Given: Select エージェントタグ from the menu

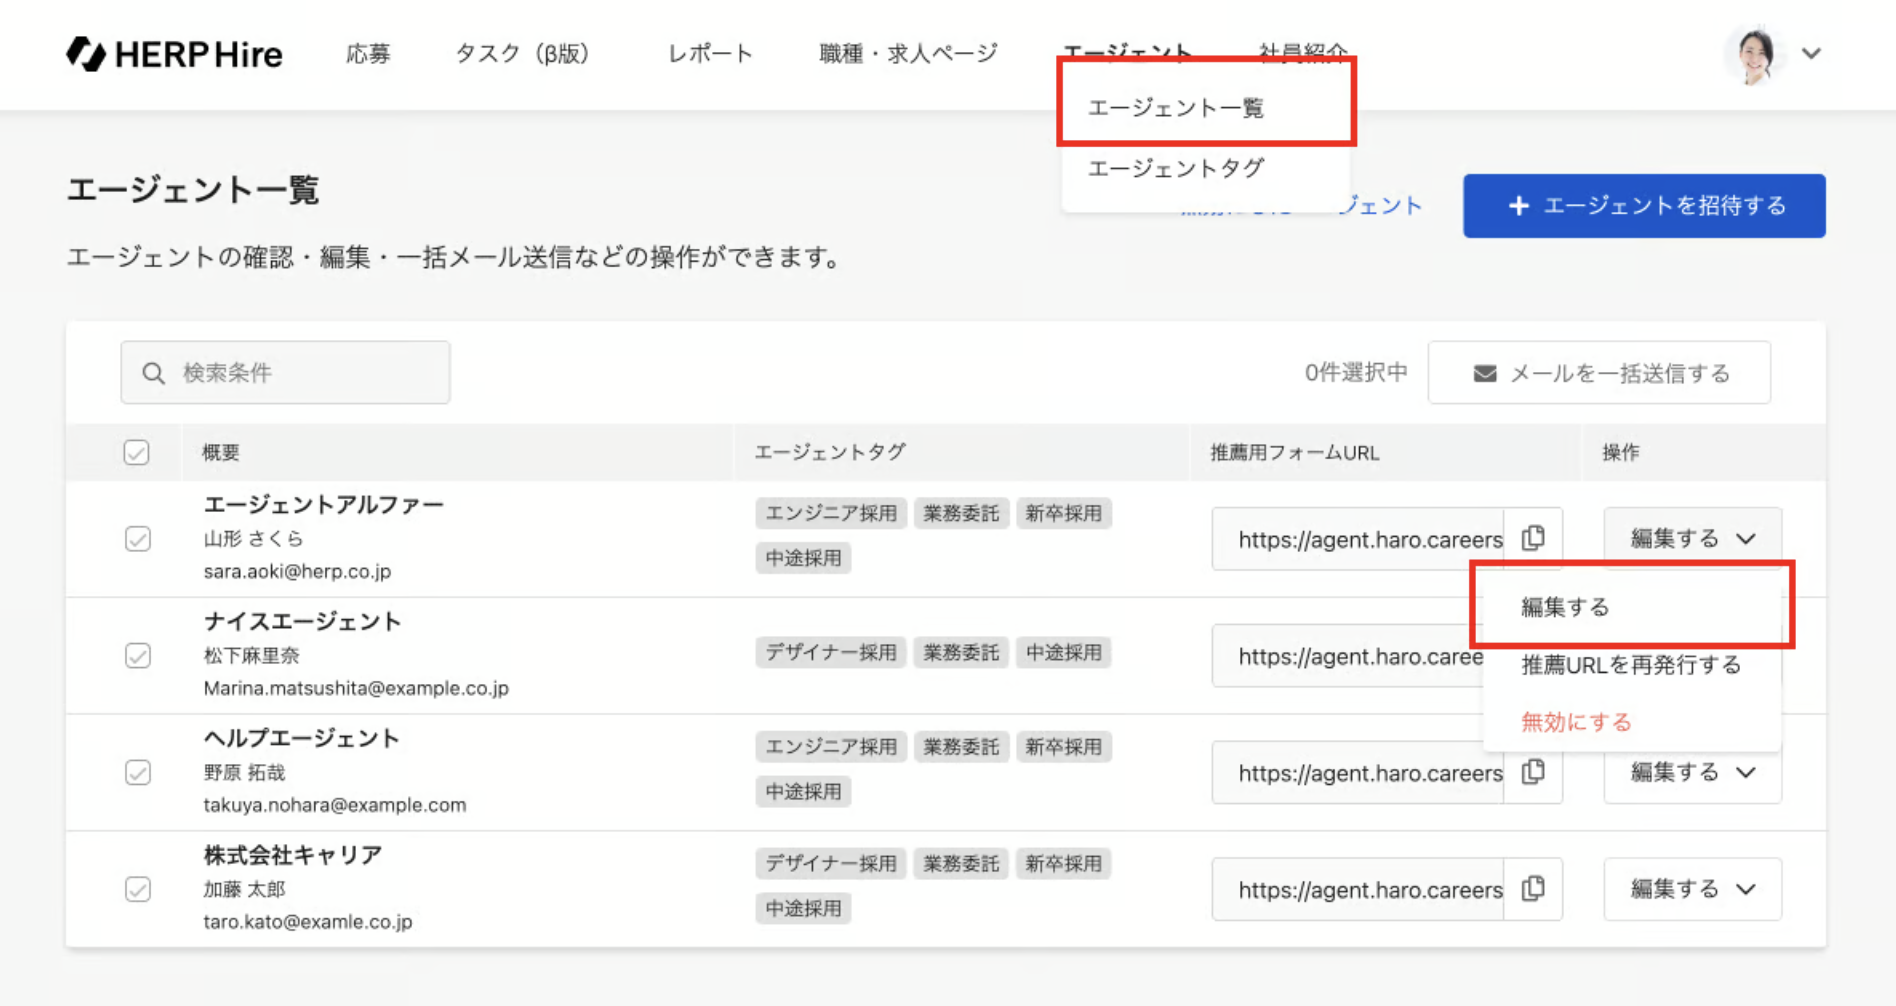Looking at the screenshot, I should (x=1176, y=169).
